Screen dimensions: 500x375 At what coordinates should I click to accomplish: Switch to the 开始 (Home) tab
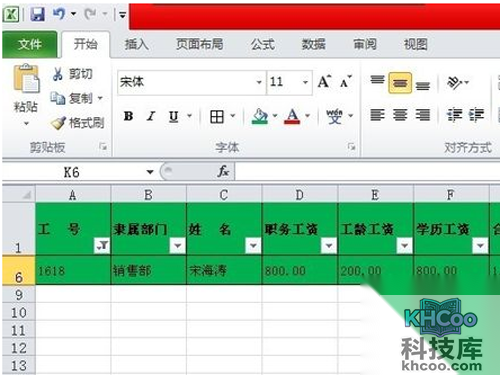86,44
